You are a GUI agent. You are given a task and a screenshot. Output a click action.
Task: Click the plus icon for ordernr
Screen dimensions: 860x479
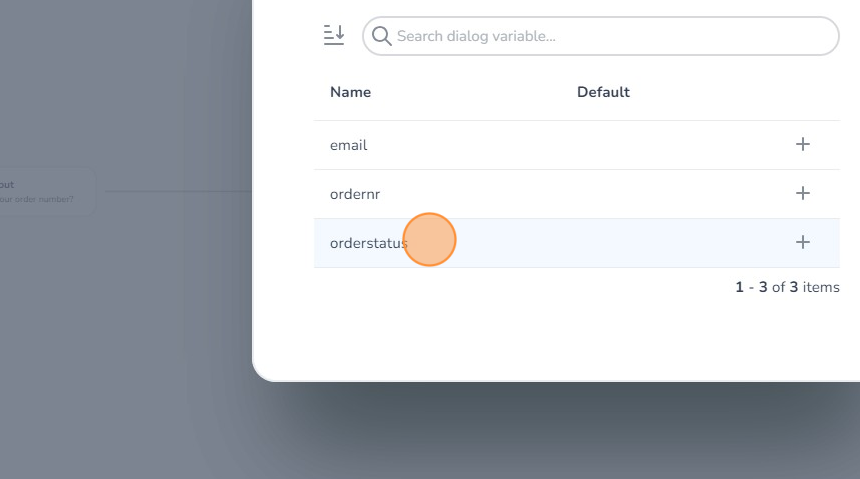[x=802, y=193]
